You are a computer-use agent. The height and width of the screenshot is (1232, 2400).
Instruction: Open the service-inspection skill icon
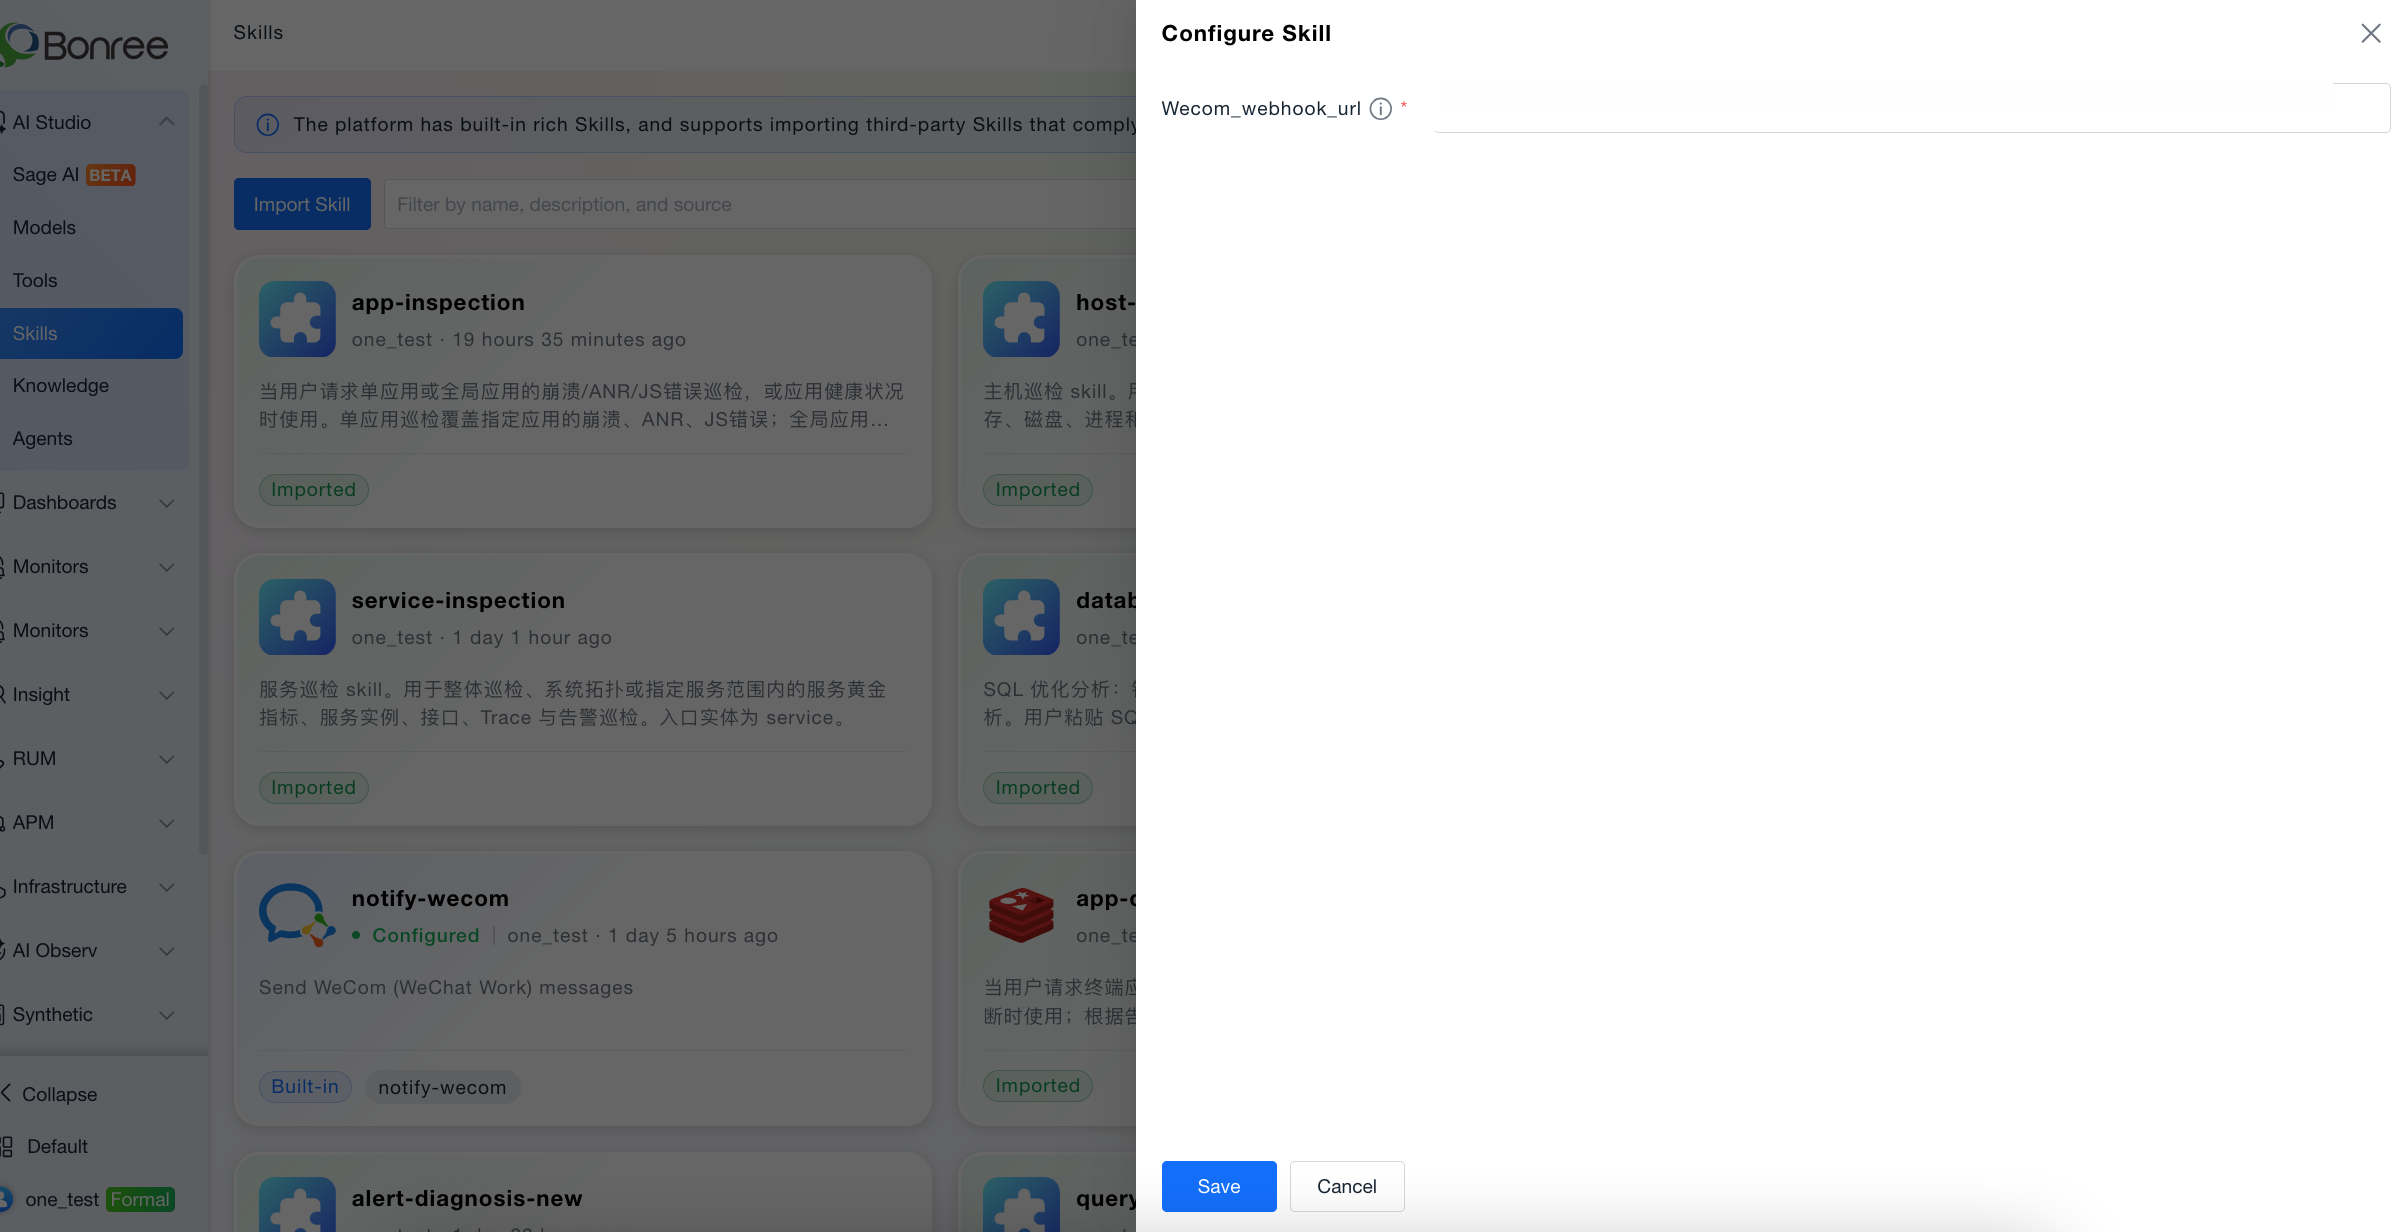tap(297, 617)
